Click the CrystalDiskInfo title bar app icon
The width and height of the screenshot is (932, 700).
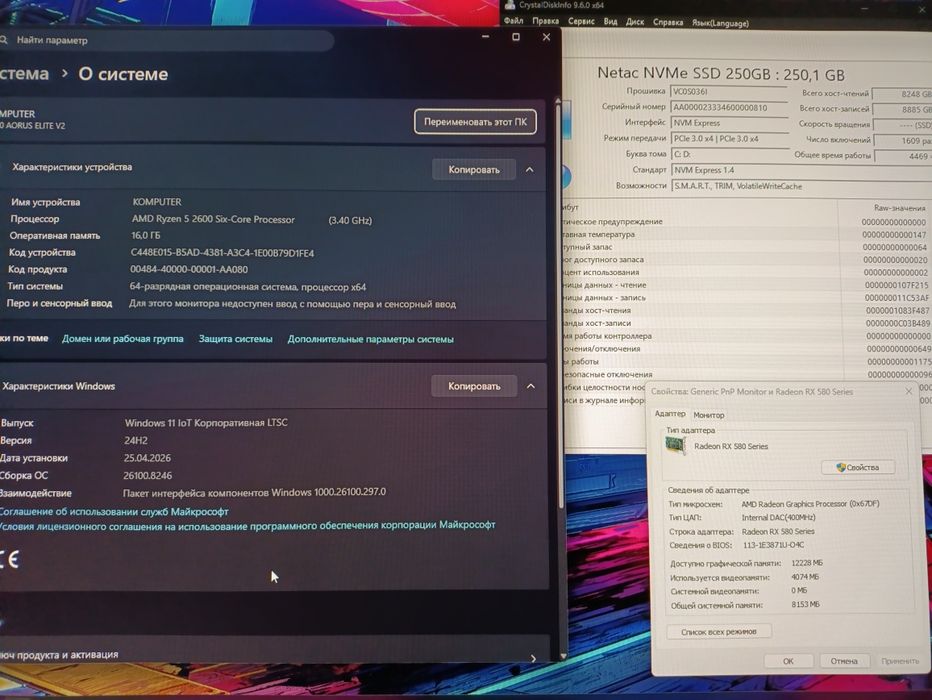509,5
